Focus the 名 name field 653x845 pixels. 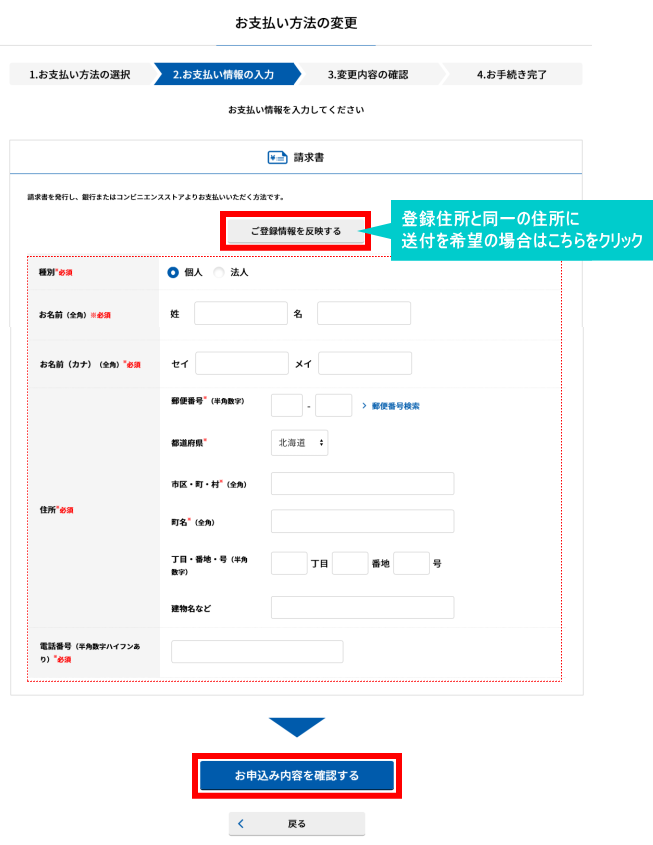364,313
